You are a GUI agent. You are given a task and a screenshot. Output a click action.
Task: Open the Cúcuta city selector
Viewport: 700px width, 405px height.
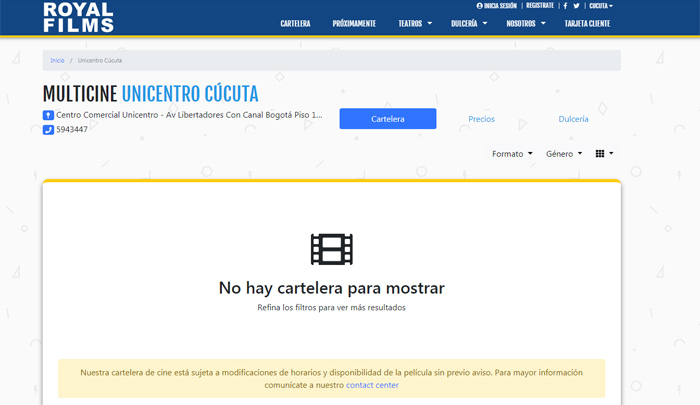pos(601,6)
